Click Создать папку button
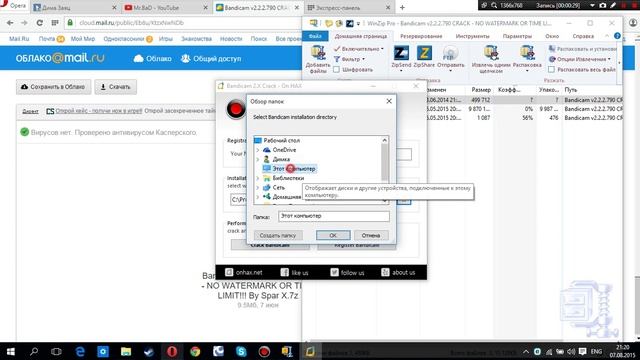 pos(278,236)
